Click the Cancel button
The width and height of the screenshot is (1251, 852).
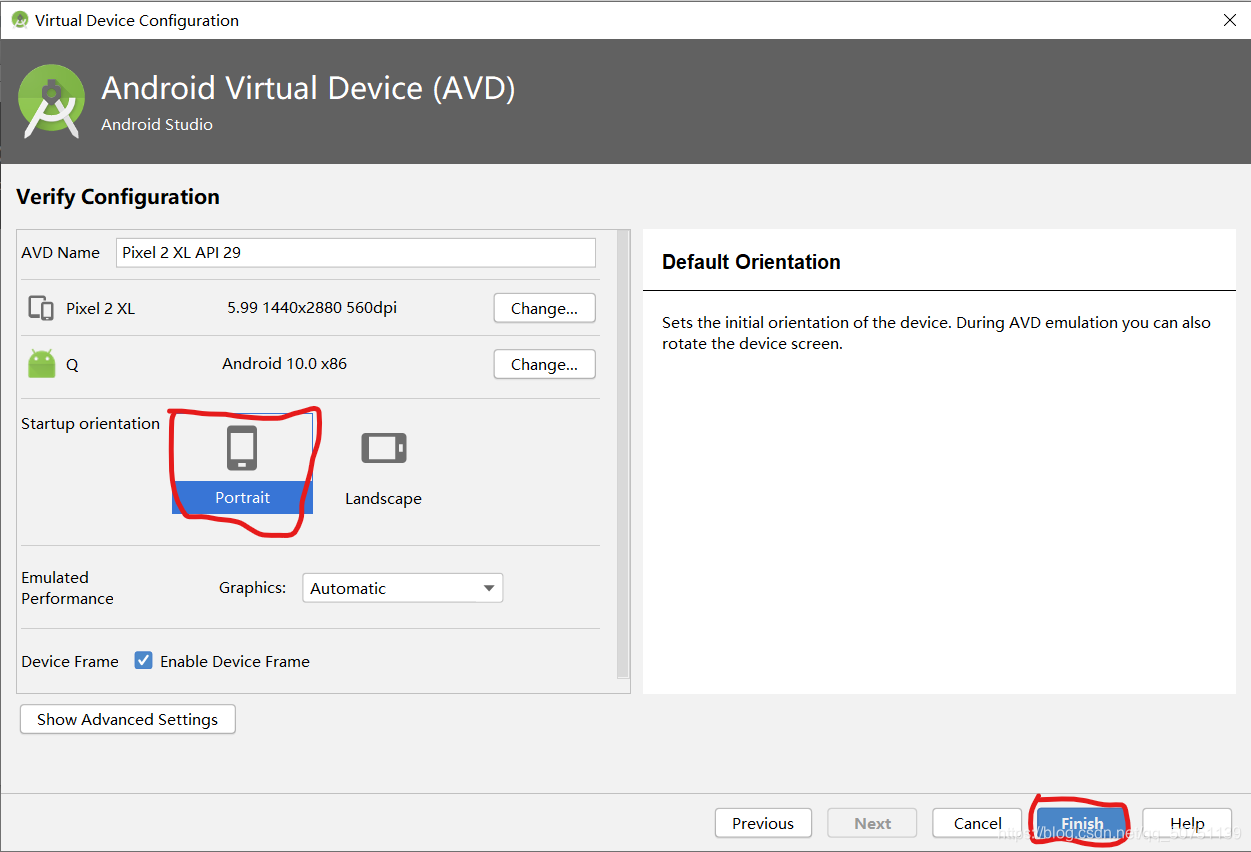[978, 823]
